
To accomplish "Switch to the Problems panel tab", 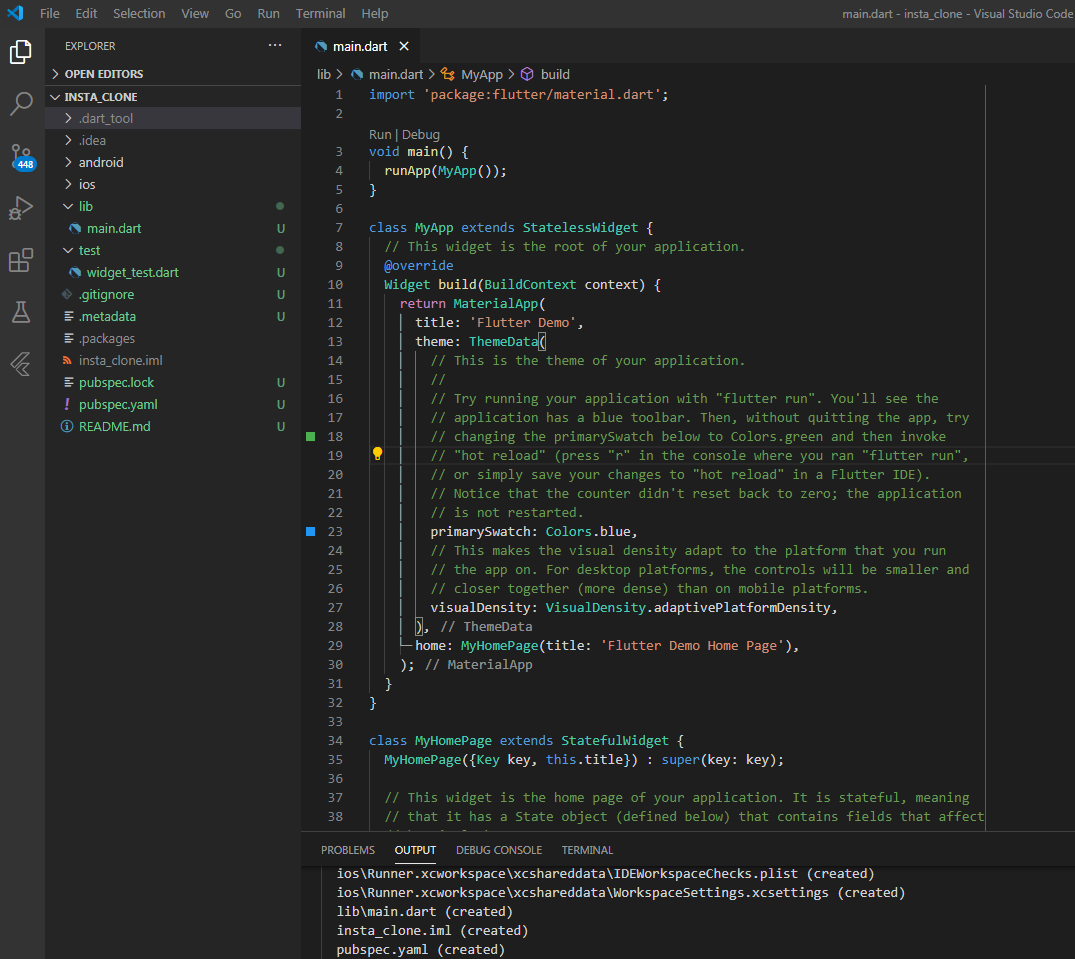I will (x=348, y=850).
